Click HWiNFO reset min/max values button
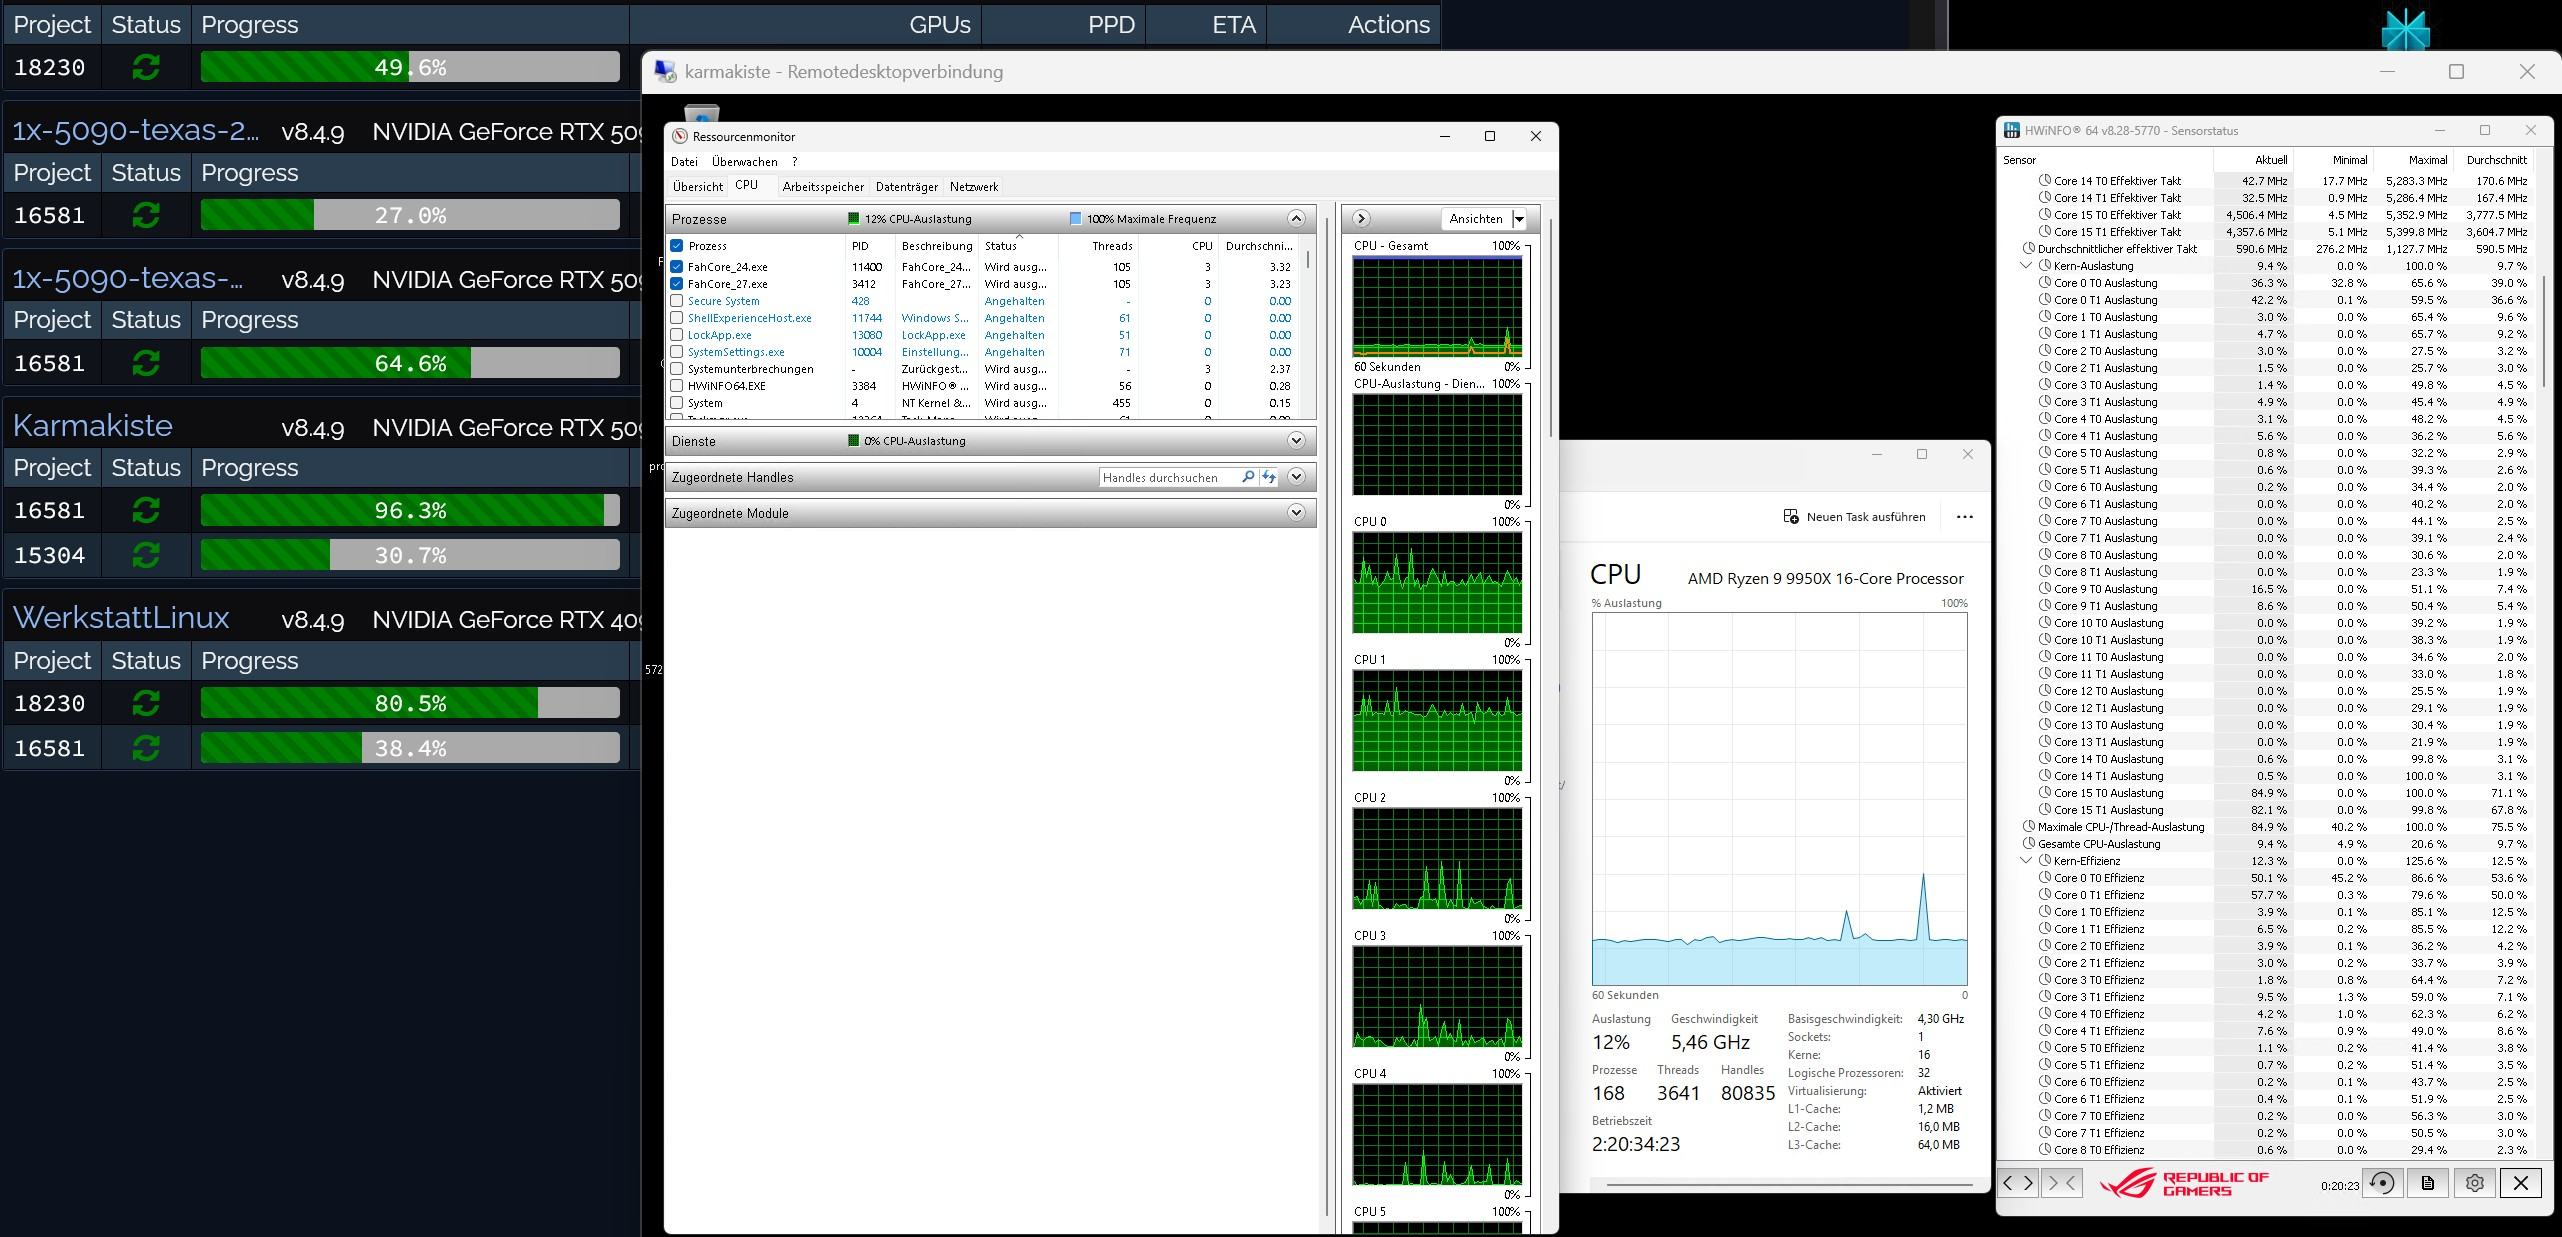 (x=2383, y=1183)
